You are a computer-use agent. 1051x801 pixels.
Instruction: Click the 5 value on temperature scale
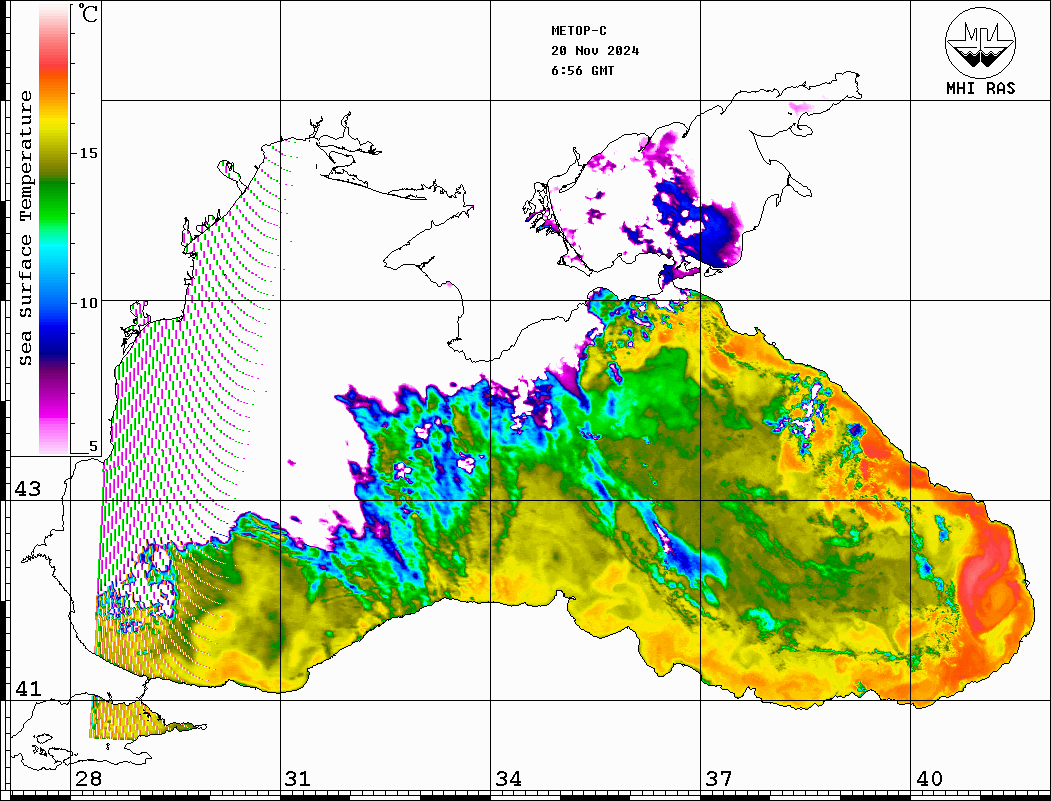pos(93,446)
